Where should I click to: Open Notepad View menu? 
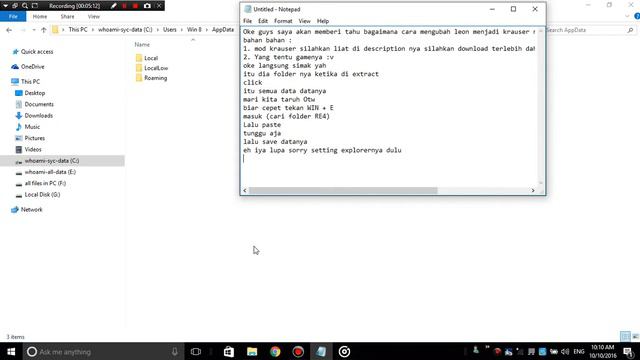click(x=304, y=21)
